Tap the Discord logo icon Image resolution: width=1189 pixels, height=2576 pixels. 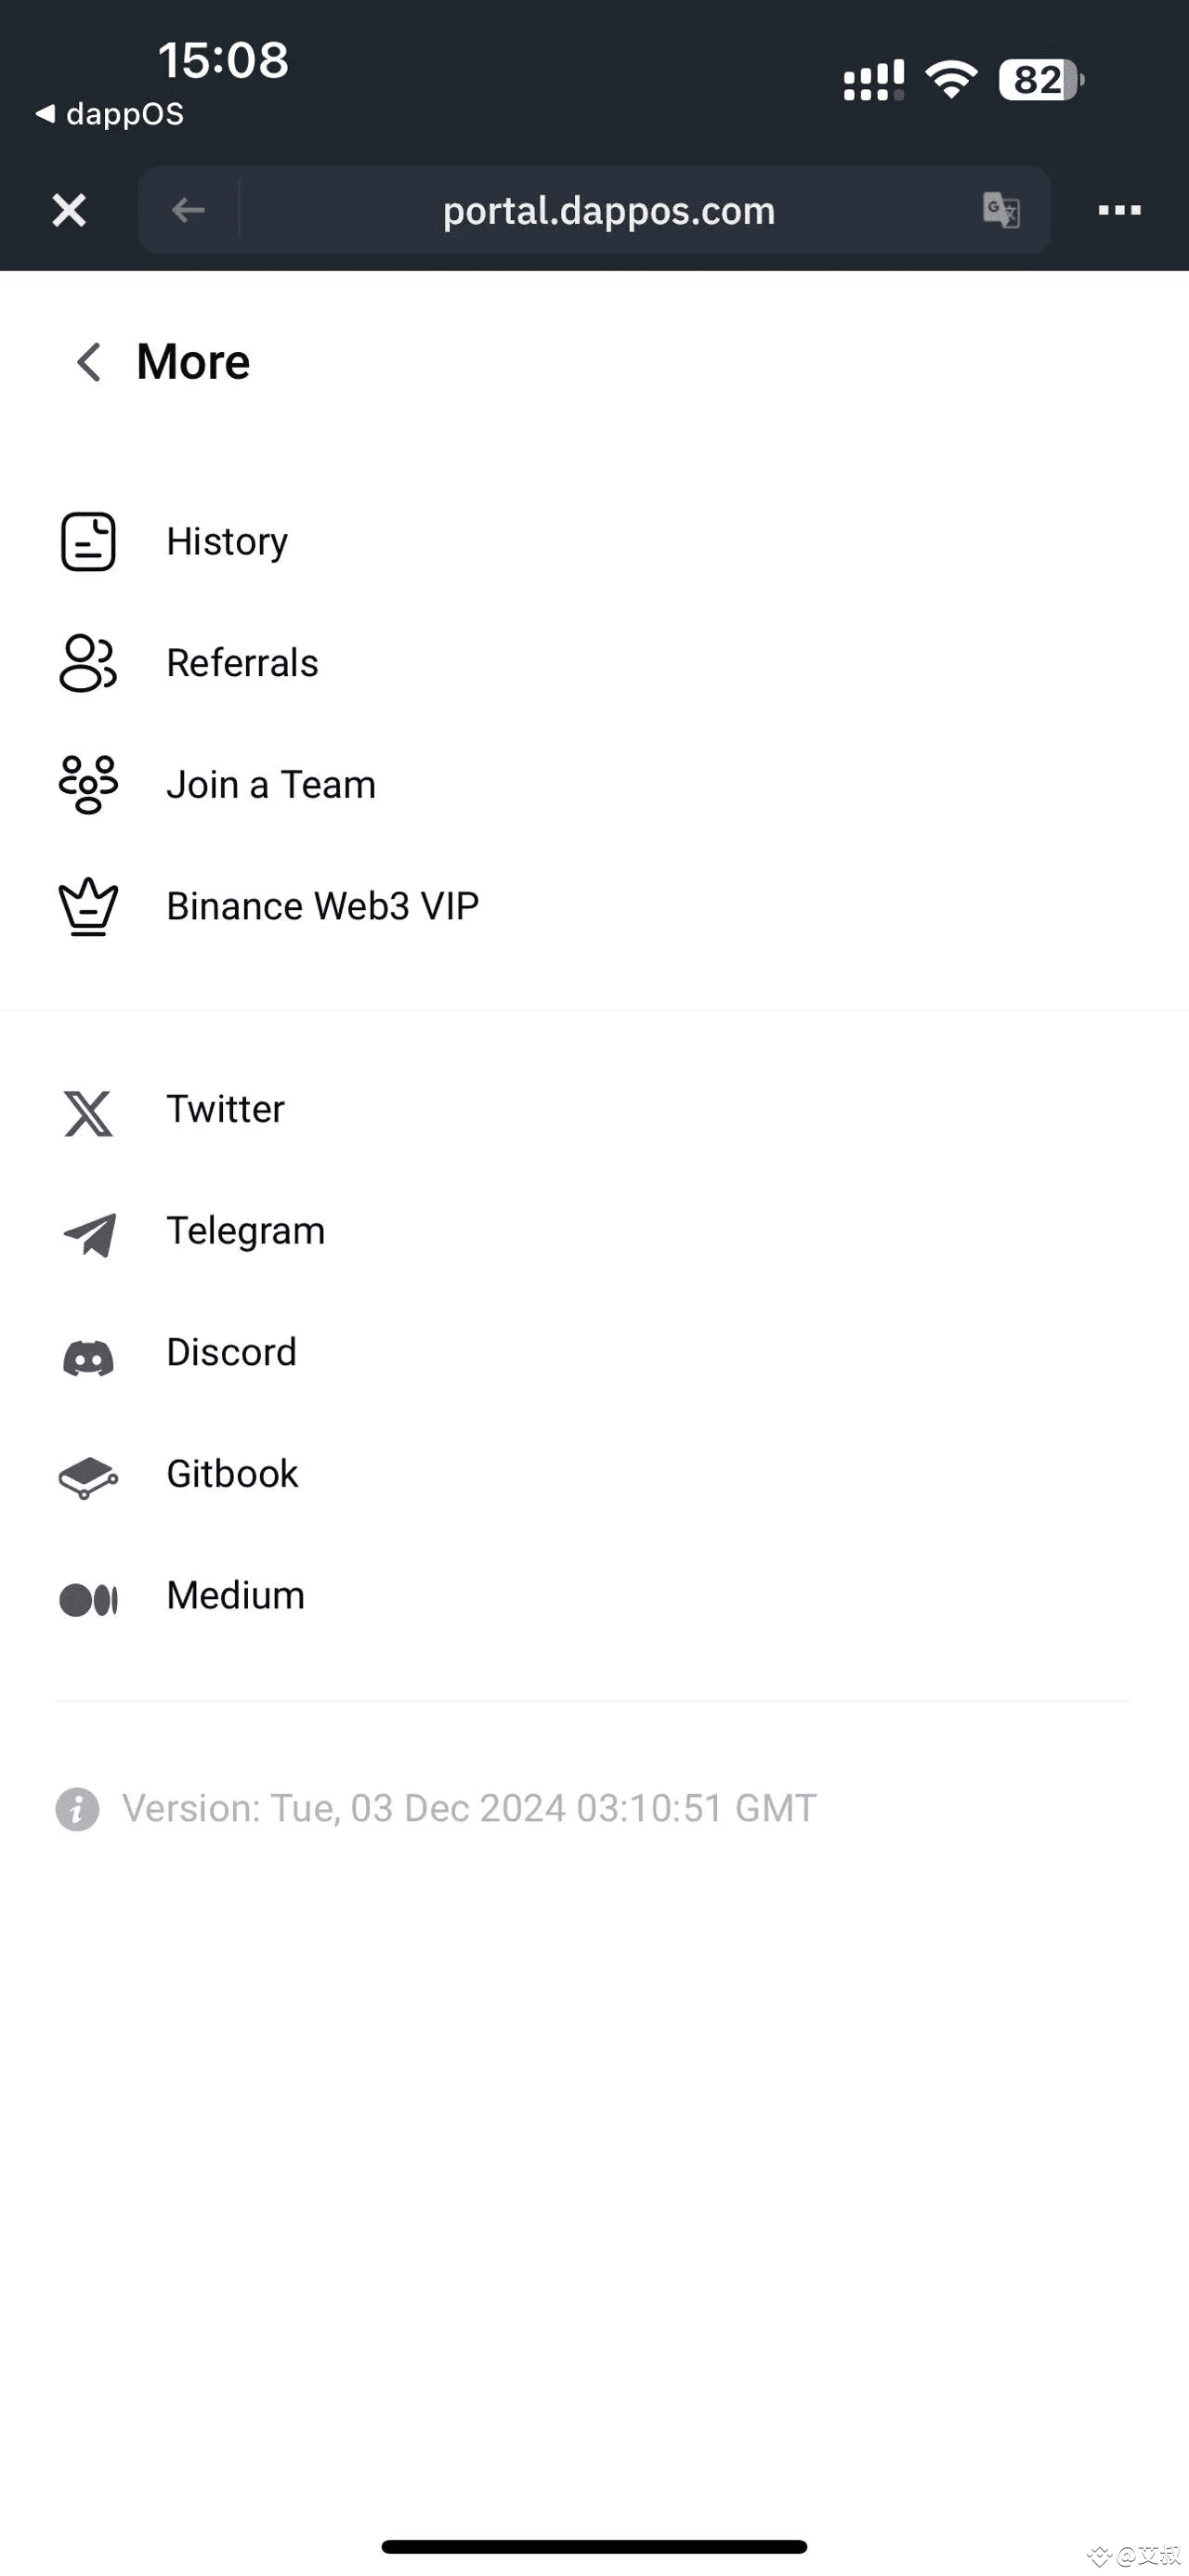click(x=88, y=1358)
